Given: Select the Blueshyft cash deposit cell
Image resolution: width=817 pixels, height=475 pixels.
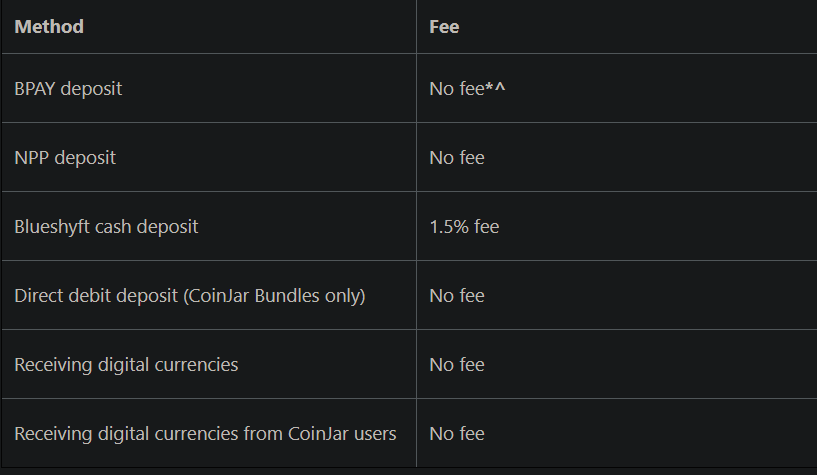Looking at the screenshot, I should click(209, 226).
